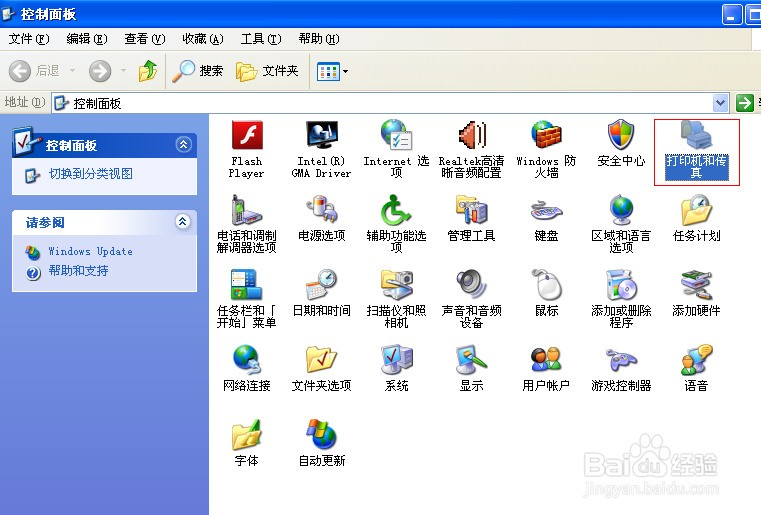Open 字体 fonts folder icon
The width and height of the screenshot is (761, 515).
(247, 443)
